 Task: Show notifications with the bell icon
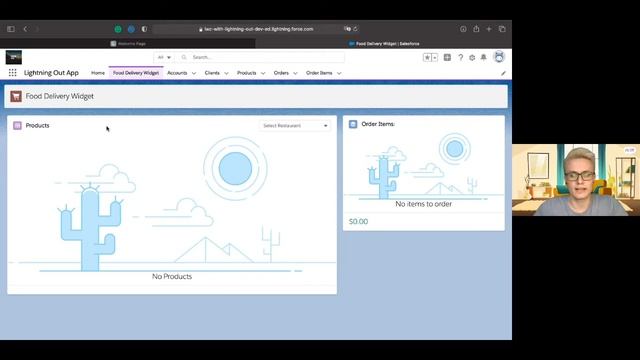[x=484, y=58]
